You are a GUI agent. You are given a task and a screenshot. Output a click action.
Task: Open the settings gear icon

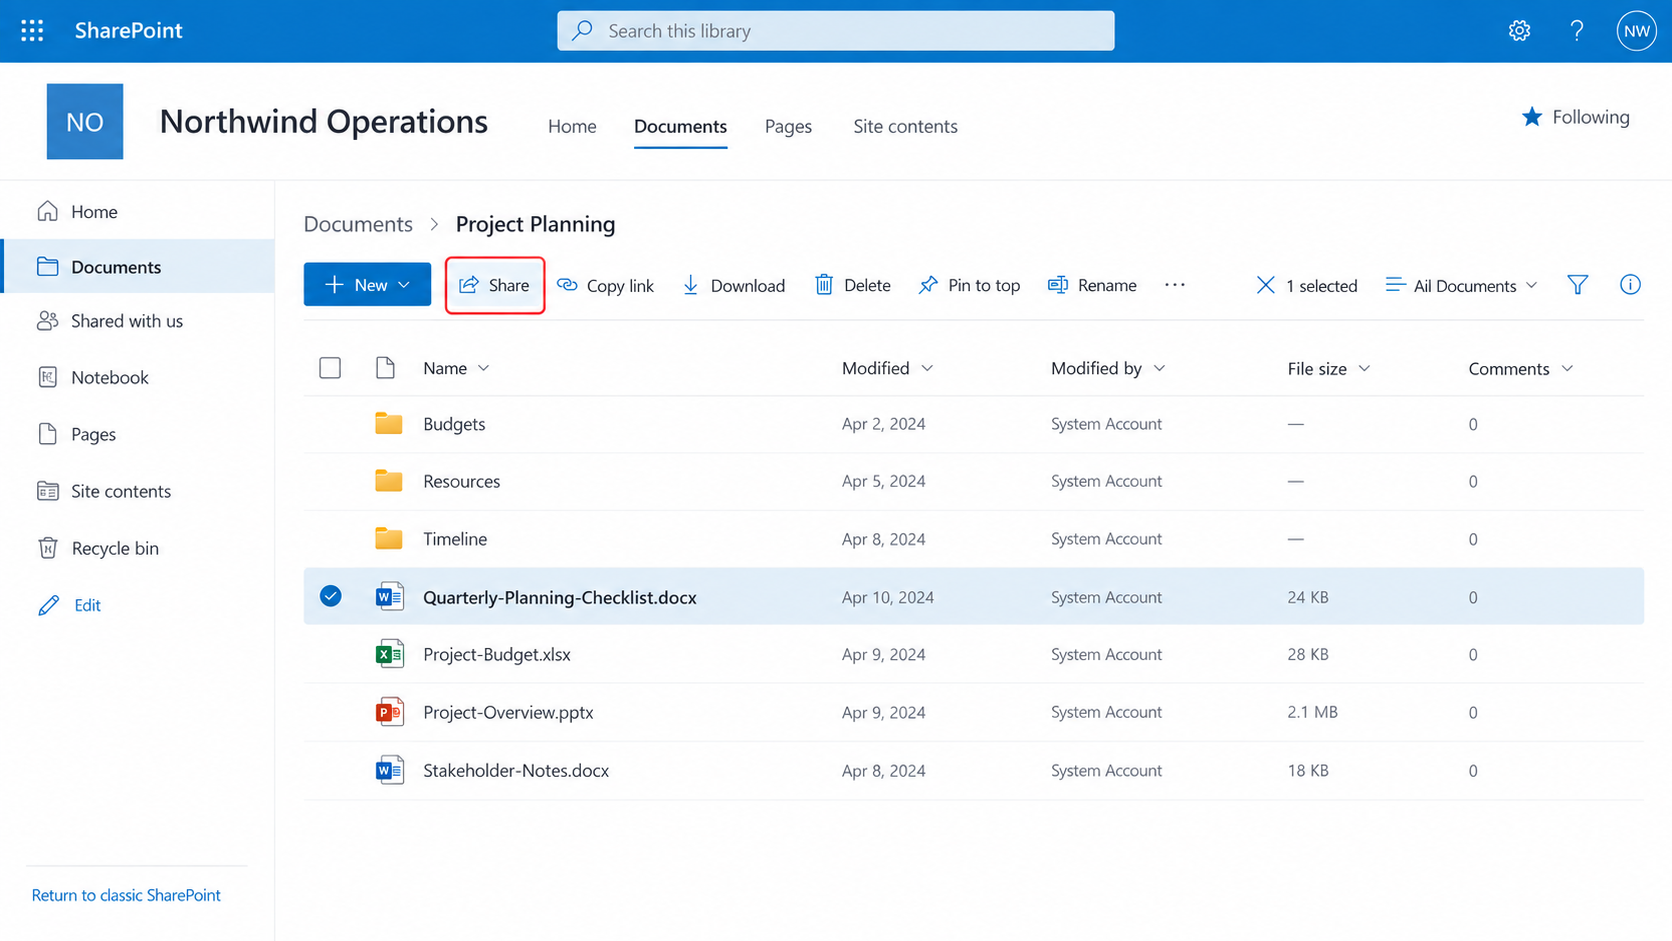(1519, 31)
